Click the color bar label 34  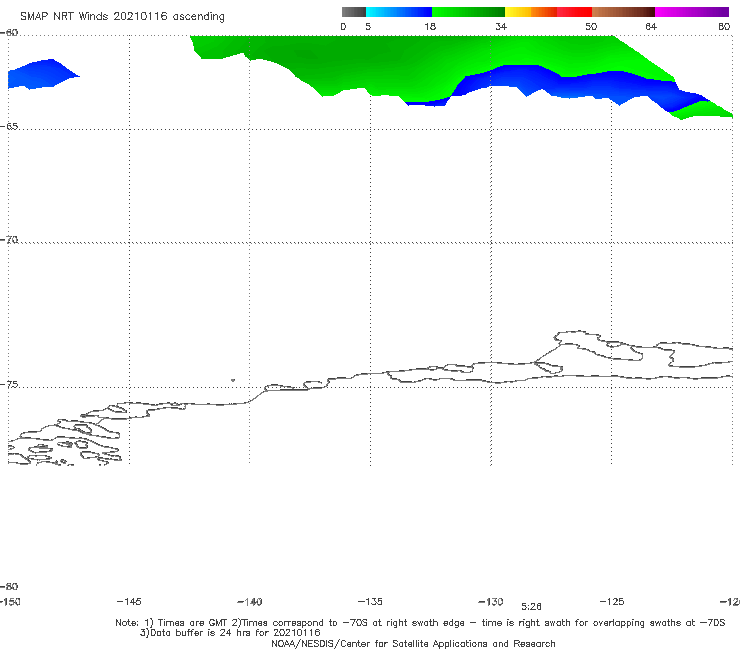point(501,27)
